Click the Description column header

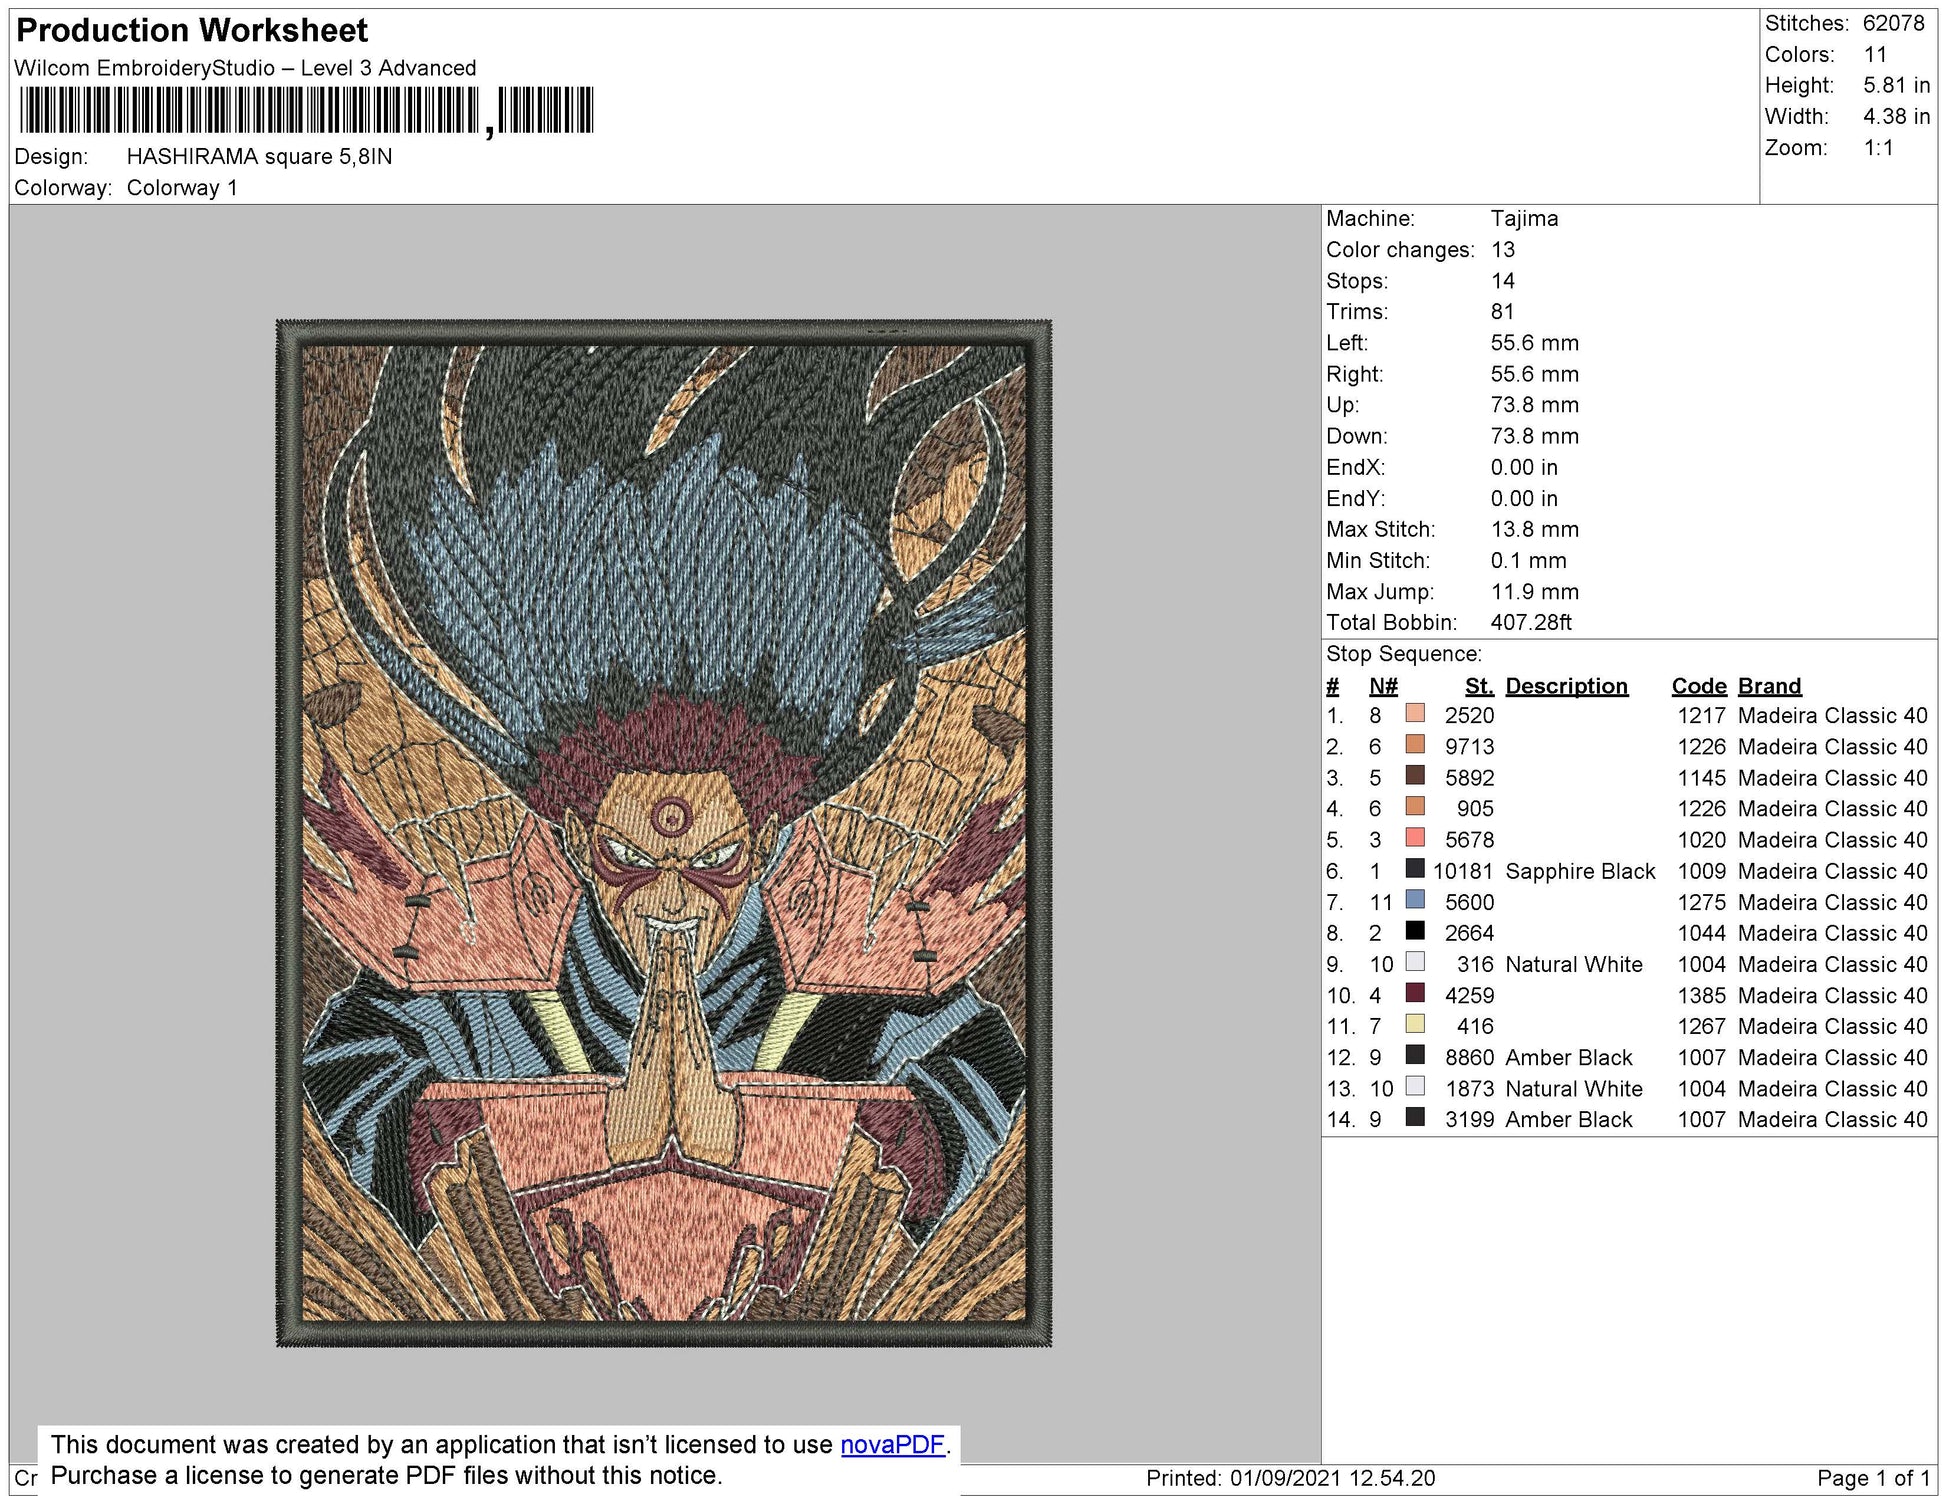tap(1566, 686)
